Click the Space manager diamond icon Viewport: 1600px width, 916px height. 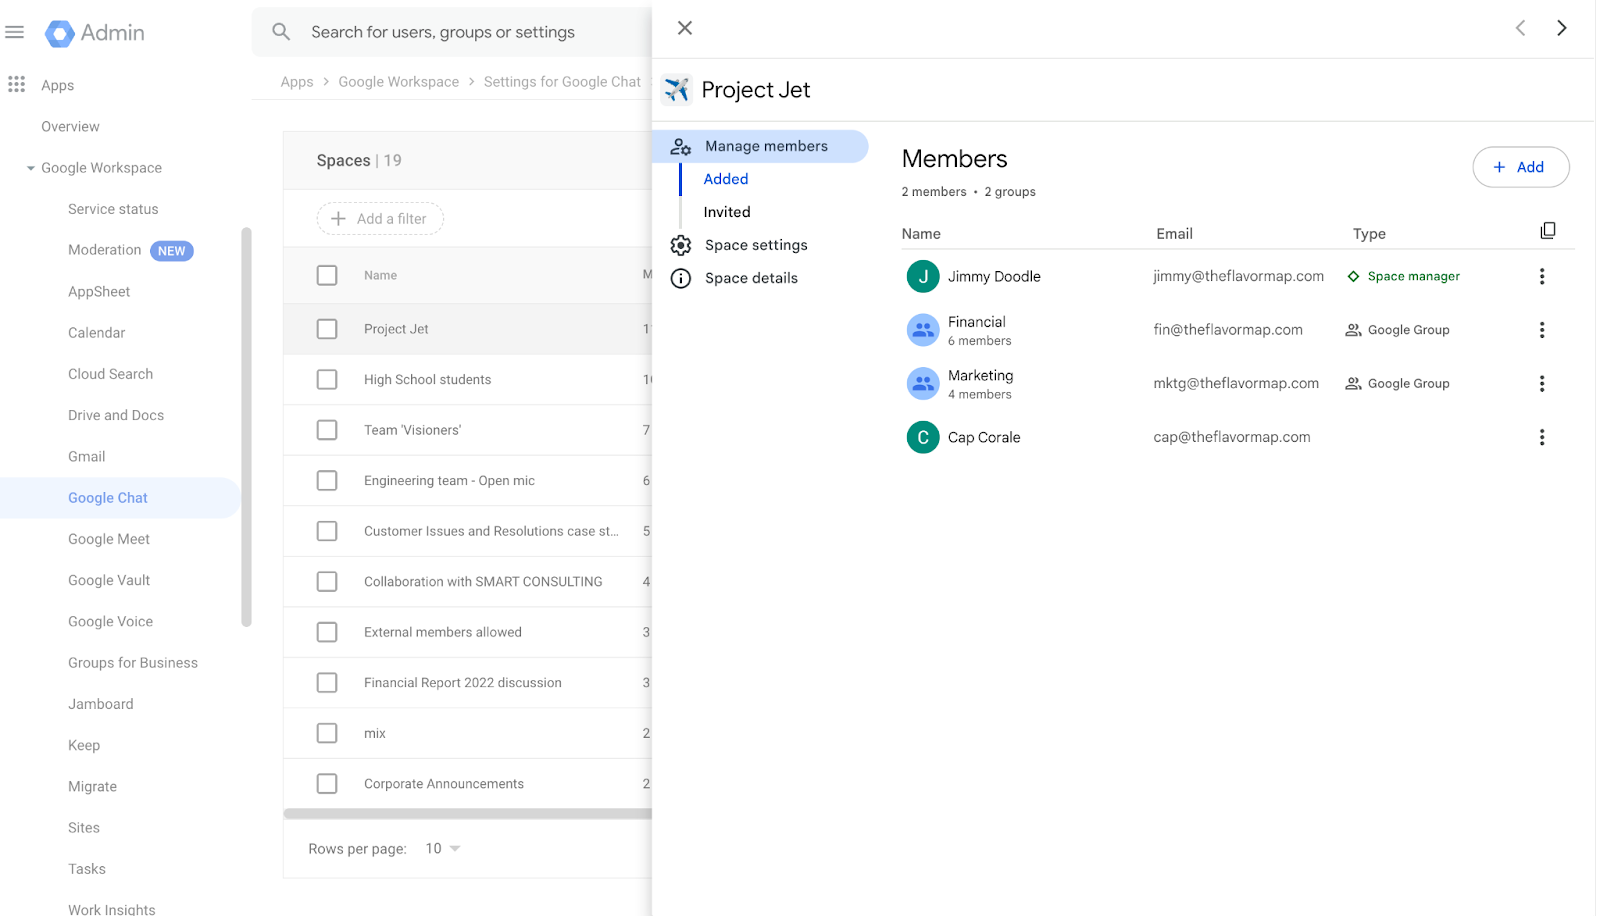[1353, 276]
